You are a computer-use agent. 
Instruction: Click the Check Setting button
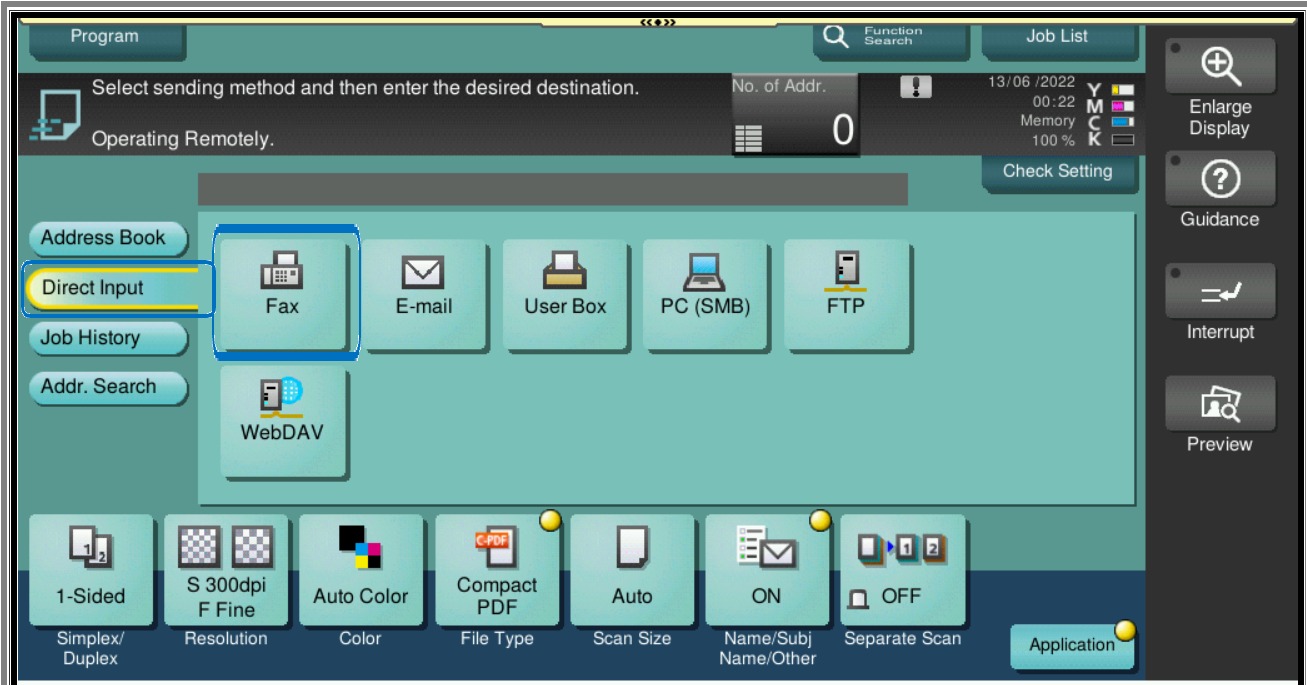[1058, 172]
